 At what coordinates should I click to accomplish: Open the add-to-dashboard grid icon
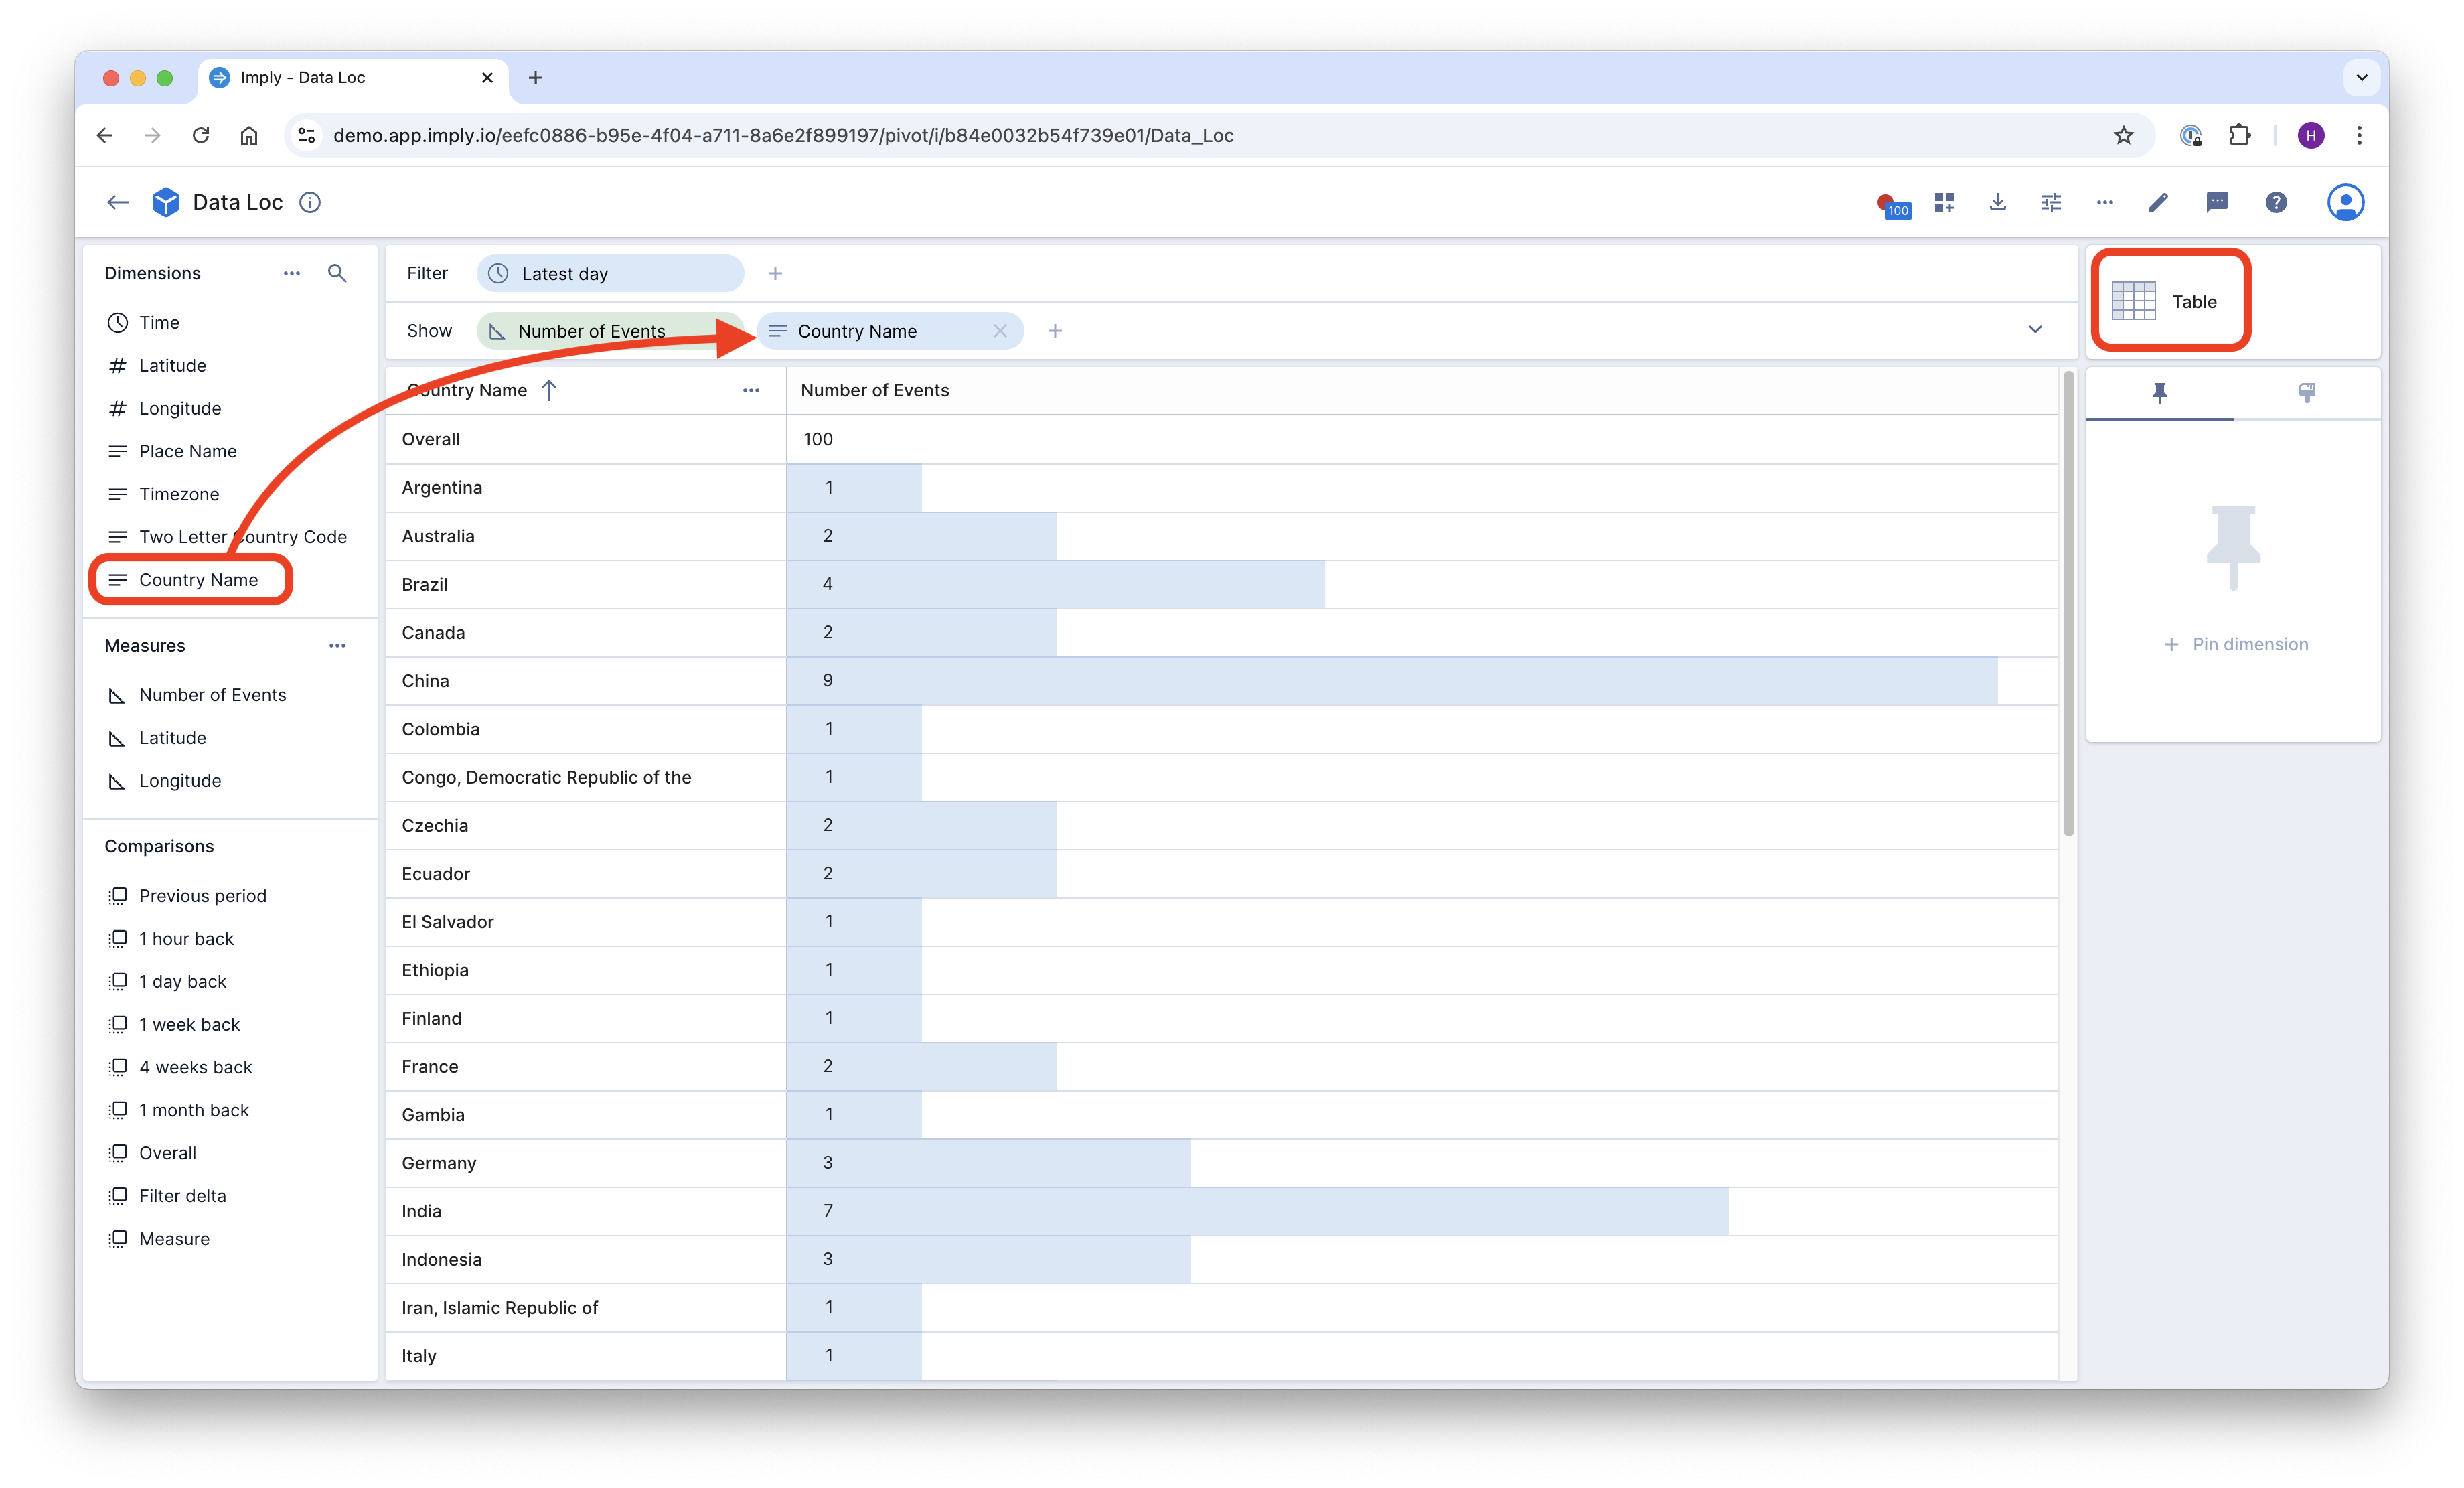(x=1944, y=202)
